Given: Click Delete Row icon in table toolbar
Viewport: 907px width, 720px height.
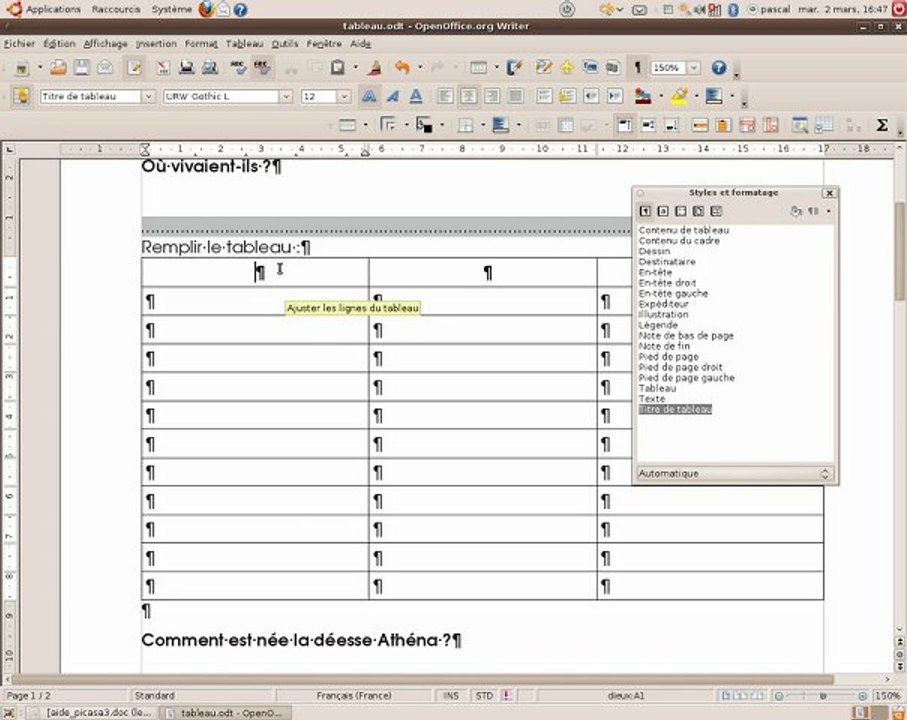Looking at the screenshot, I should coord(747,125).
